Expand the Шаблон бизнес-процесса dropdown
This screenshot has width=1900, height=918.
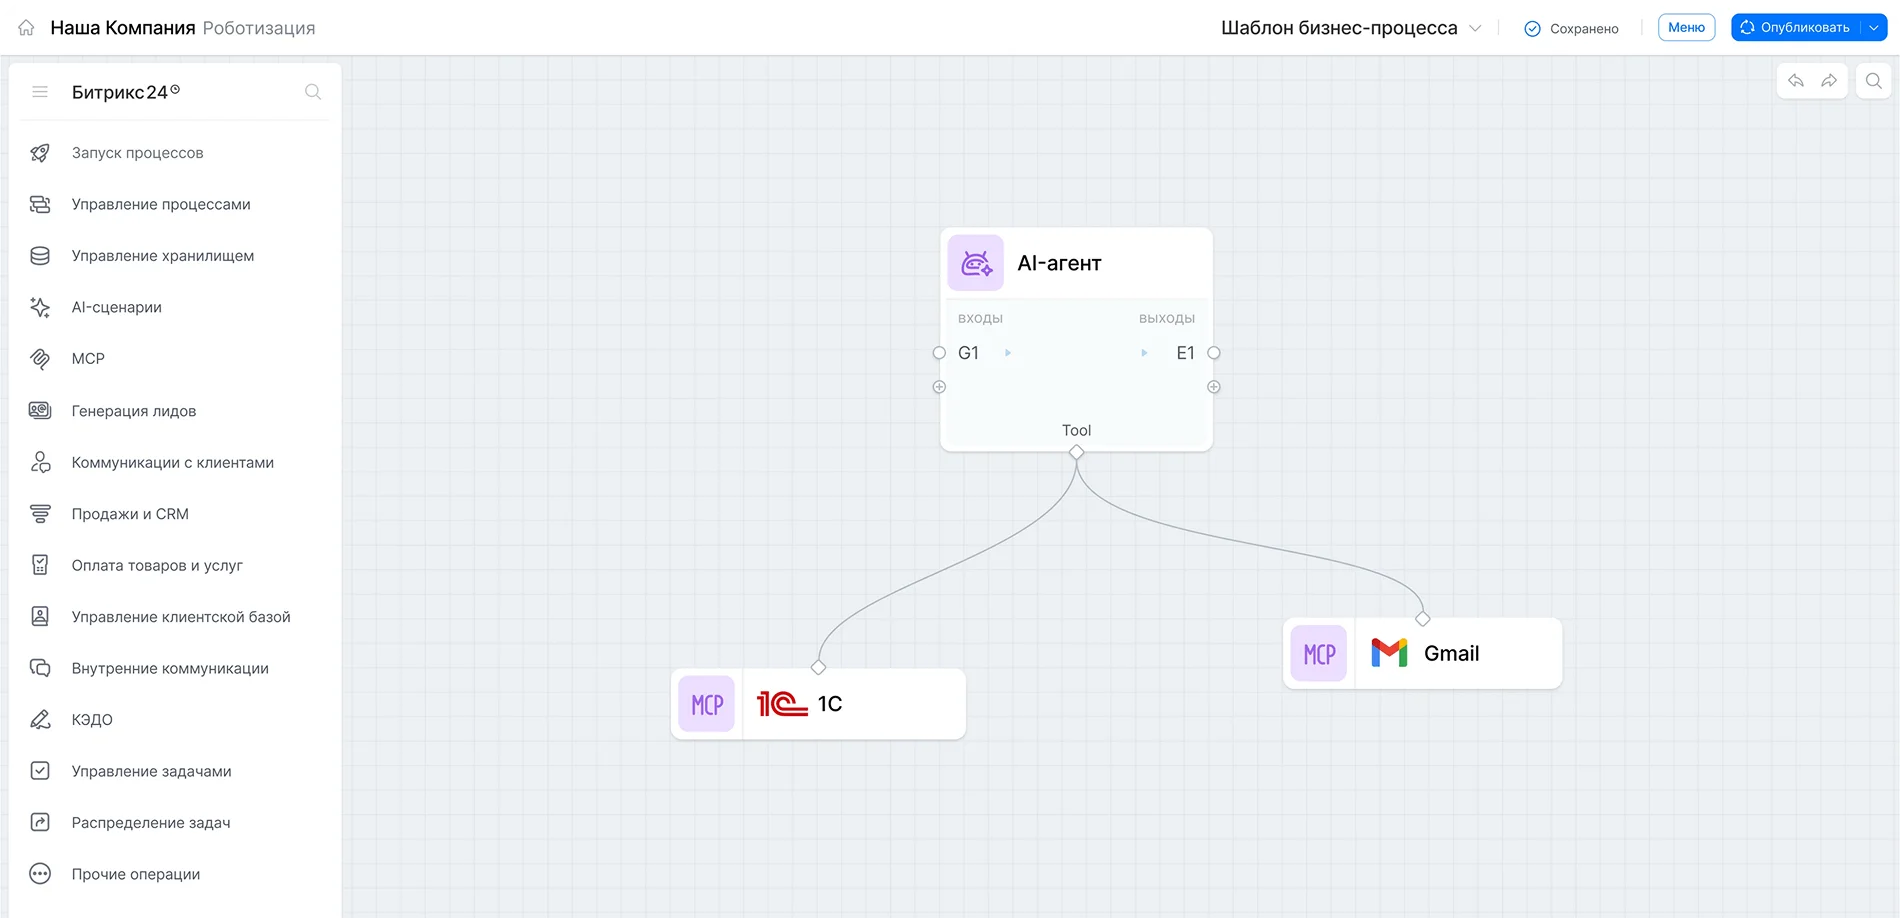(x=1475, y=28)
